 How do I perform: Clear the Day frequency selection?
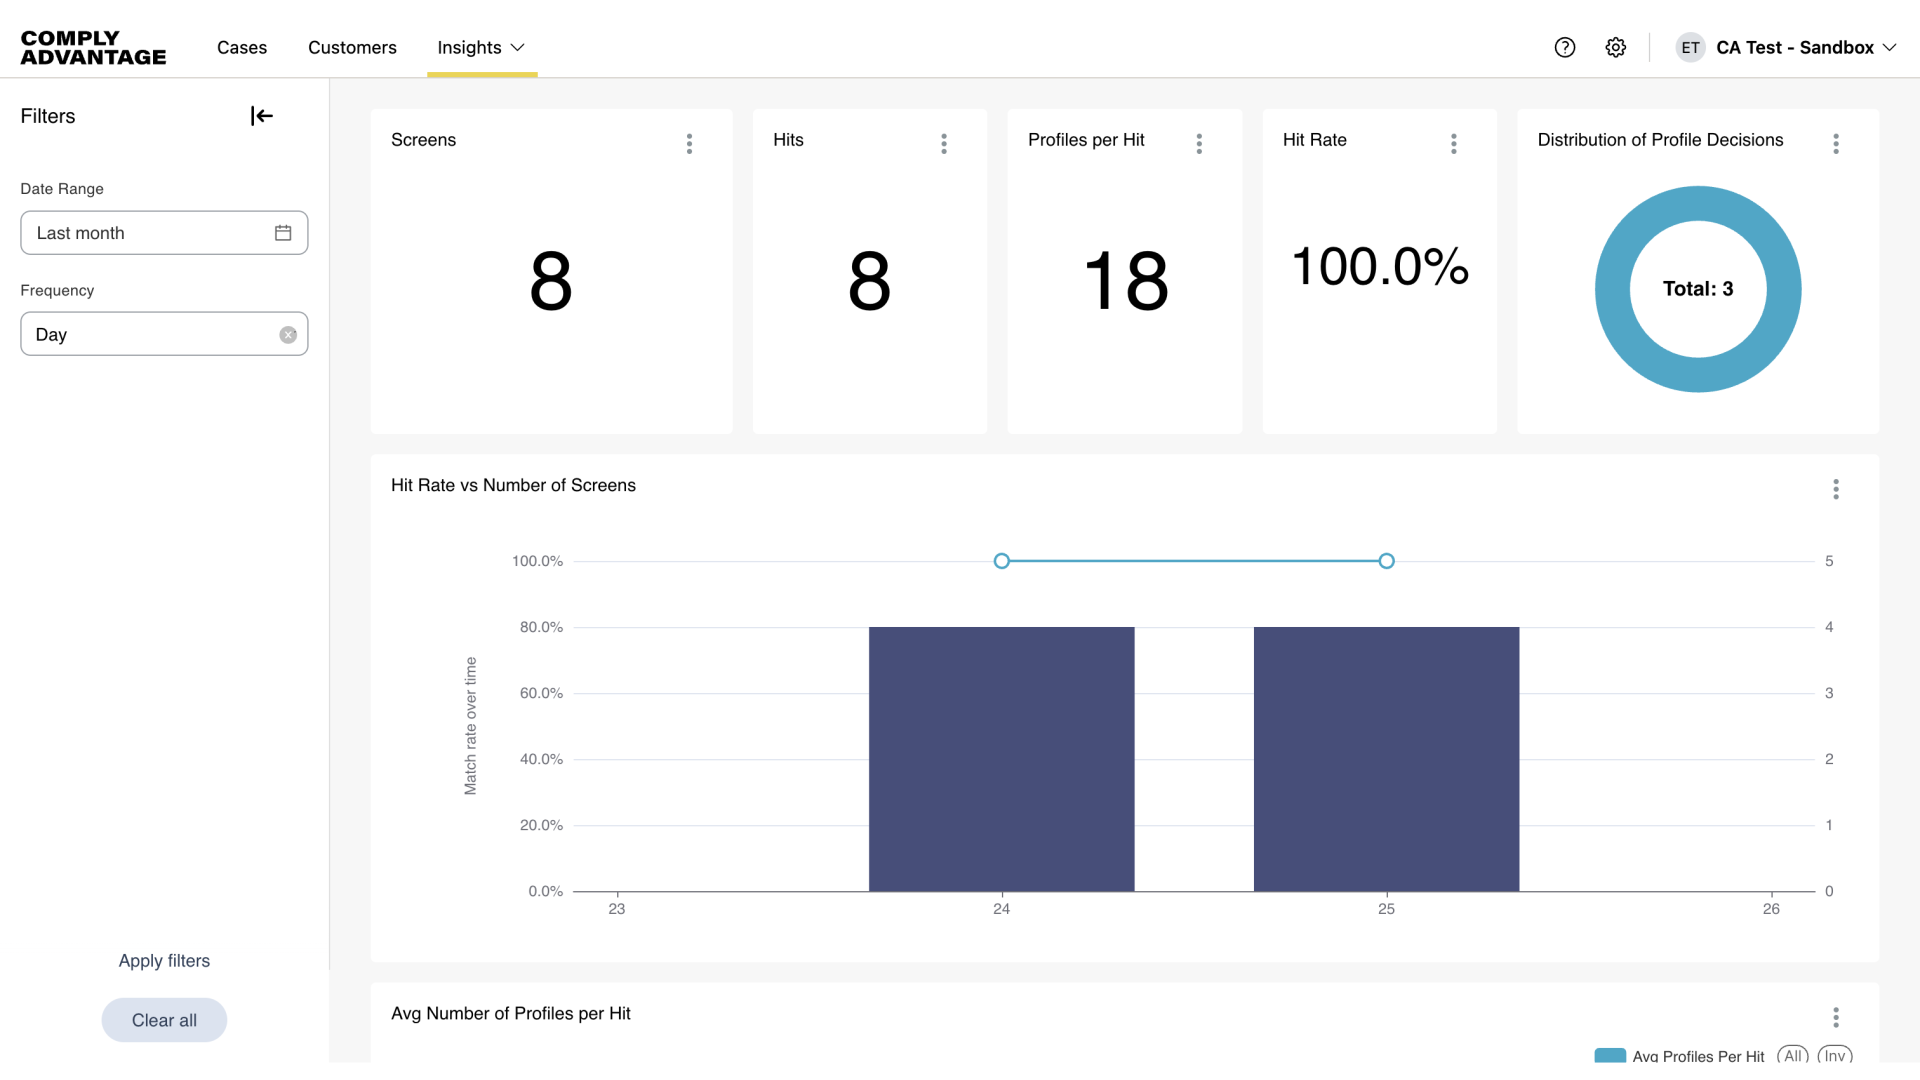288,334
